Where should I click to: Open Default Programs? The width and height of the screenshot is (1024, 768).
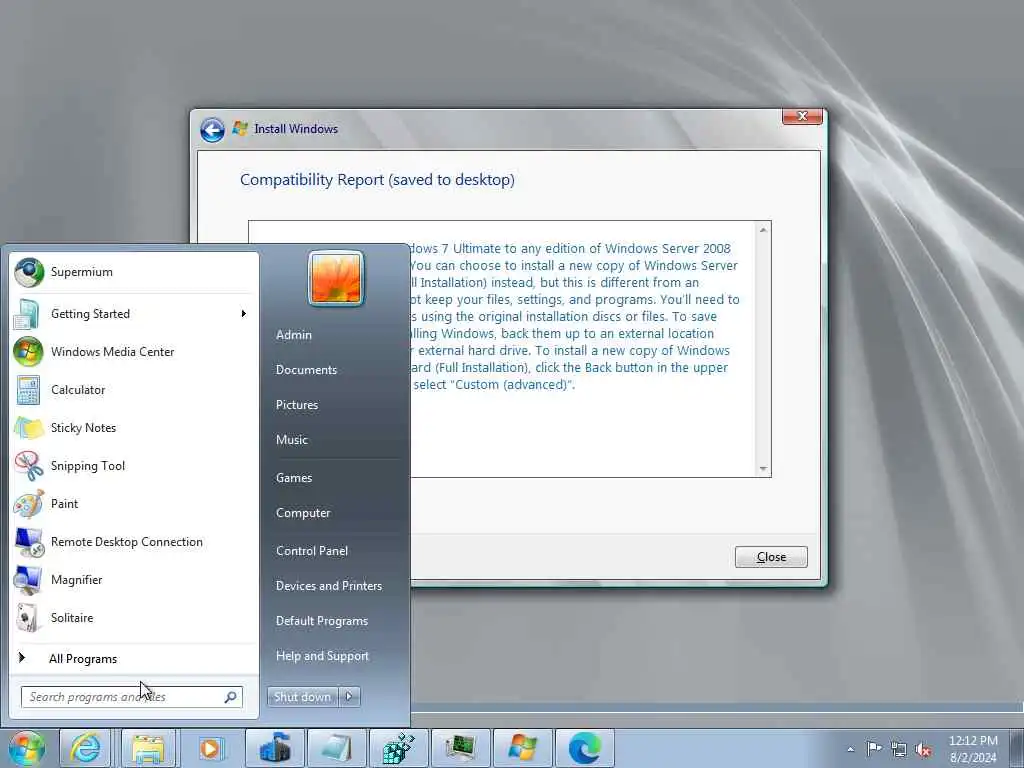click(322, 621)
